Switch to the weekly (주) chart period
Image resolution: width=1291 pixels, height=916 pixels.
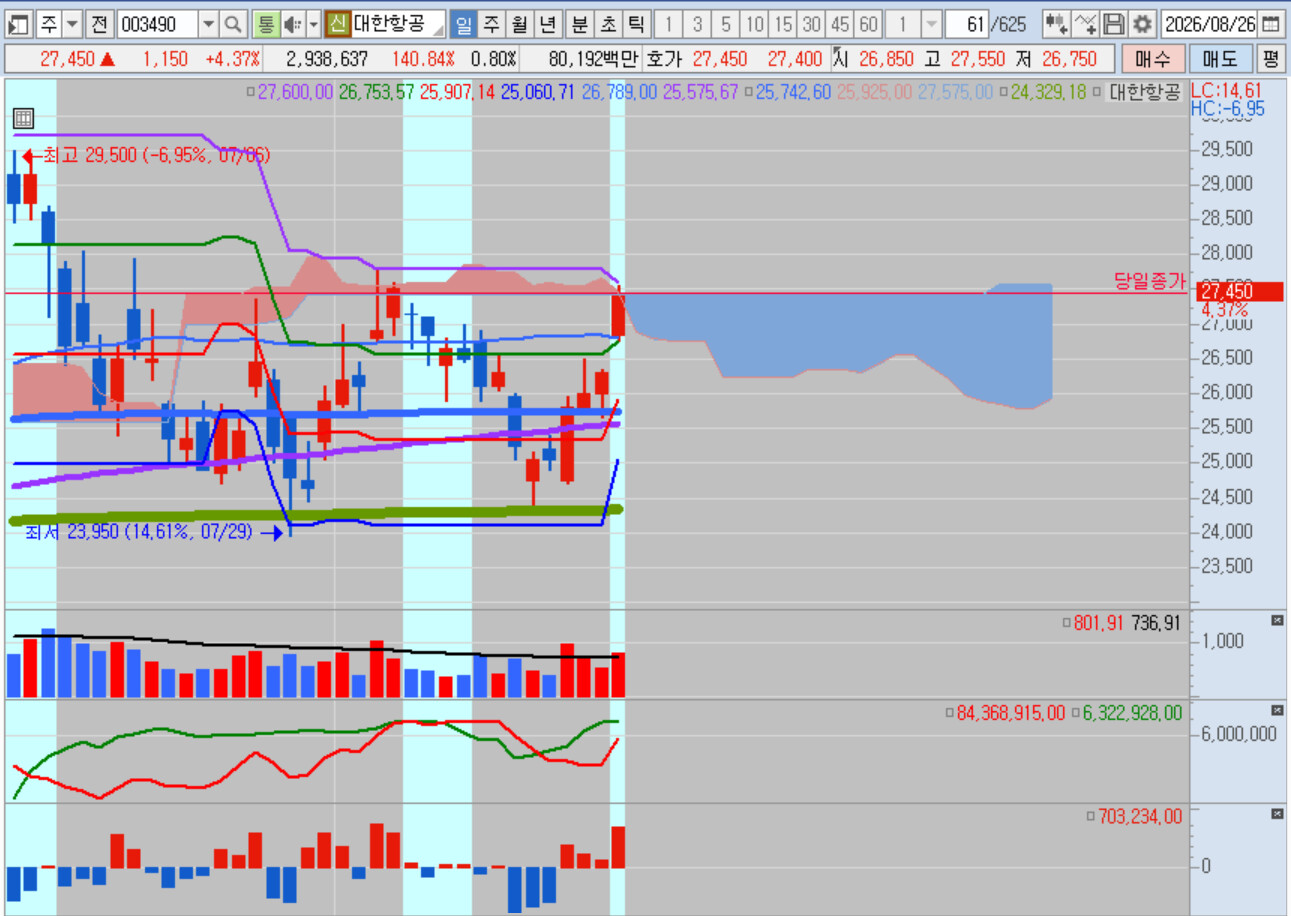coord(491,23)
